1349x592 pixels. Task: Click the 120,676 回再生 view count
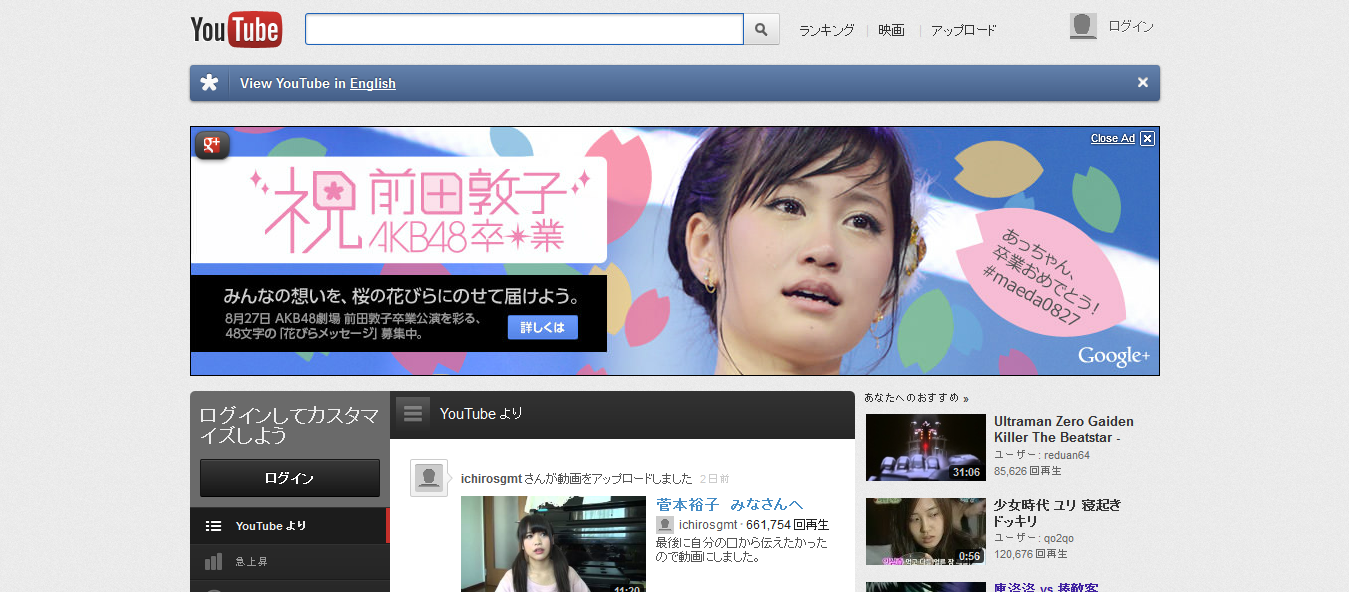(x=1031, y=554)
